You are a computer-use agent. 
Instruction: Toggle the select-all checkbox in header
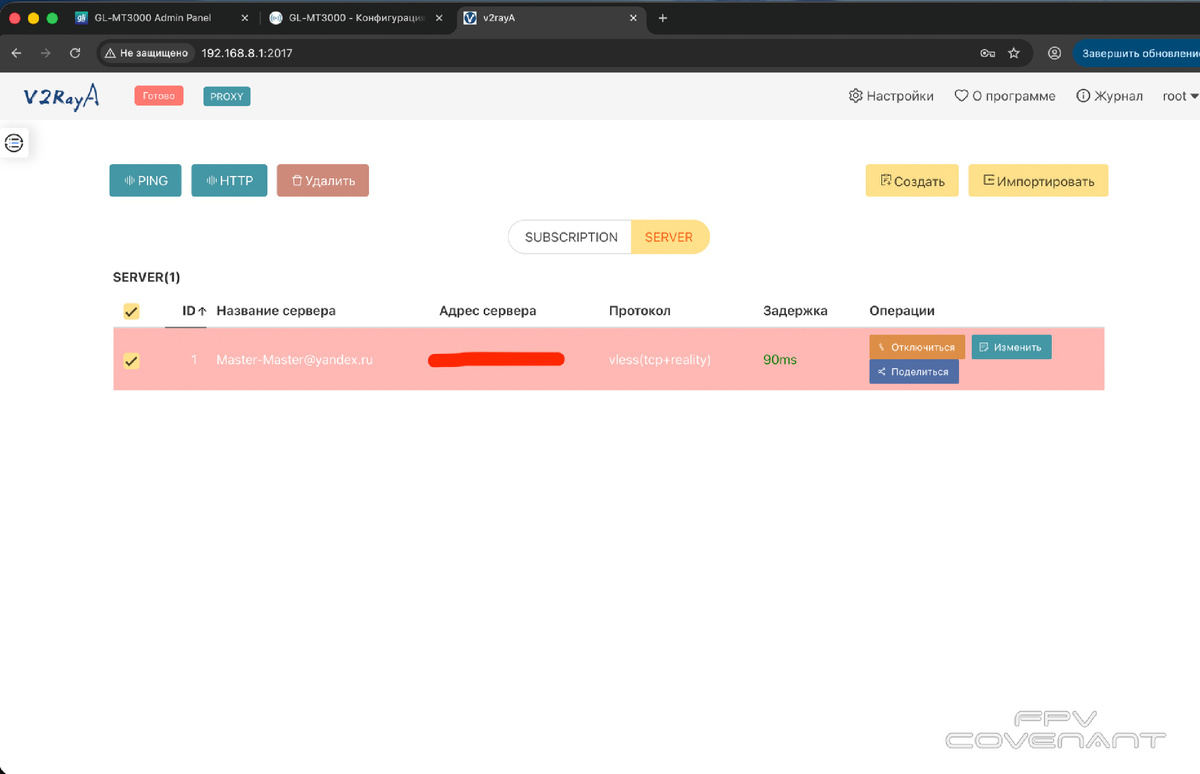[131, 312]
